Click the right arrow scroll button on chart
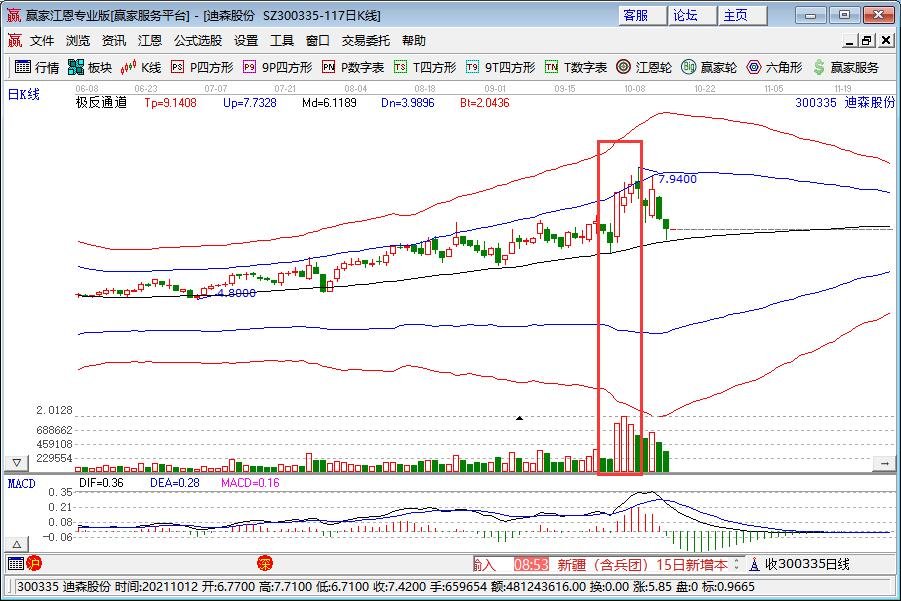 (883, 463)
